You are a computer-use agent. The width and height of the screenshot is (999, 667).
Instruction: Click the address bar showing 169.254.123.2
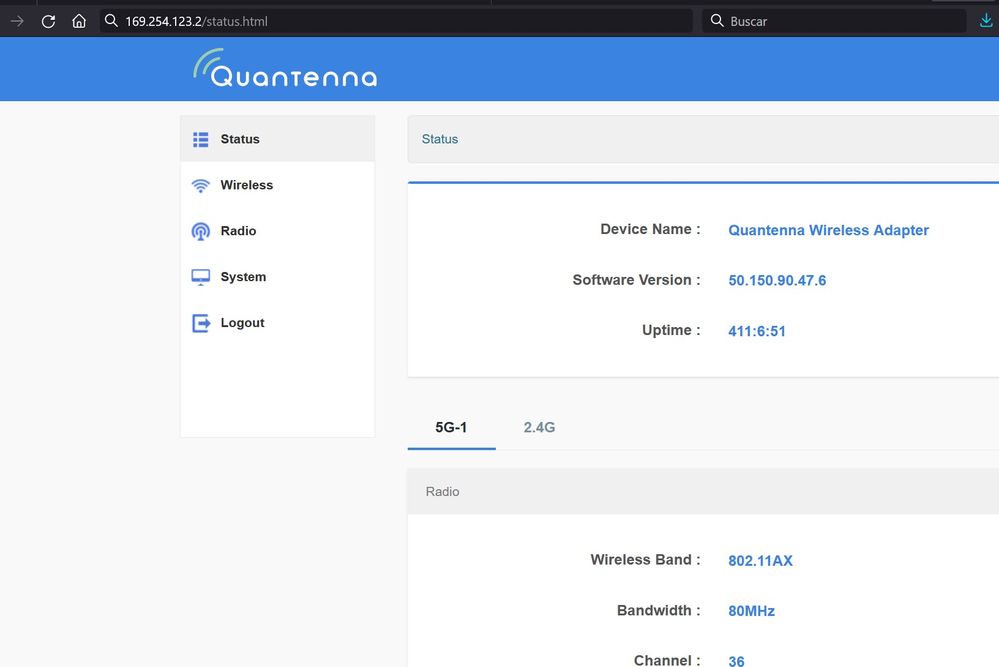pyautogui.click(x=400, y=21)
